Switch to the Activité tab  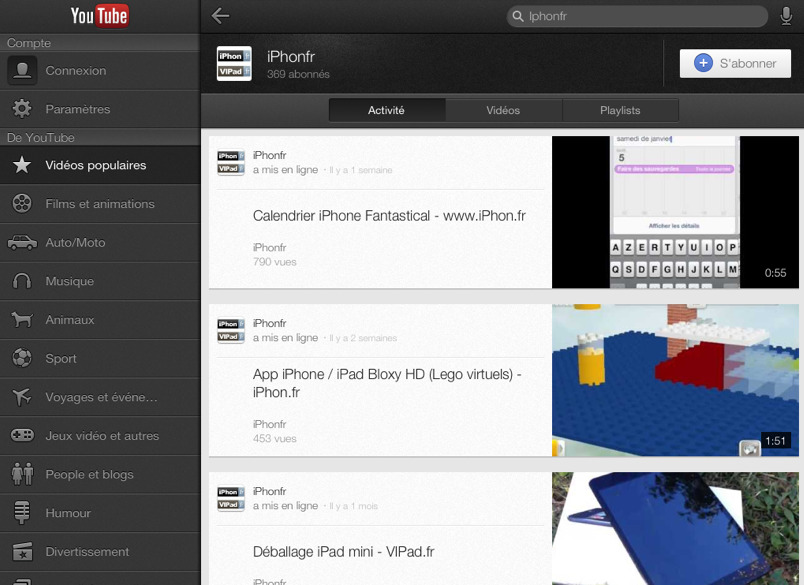tap(387, 110)
